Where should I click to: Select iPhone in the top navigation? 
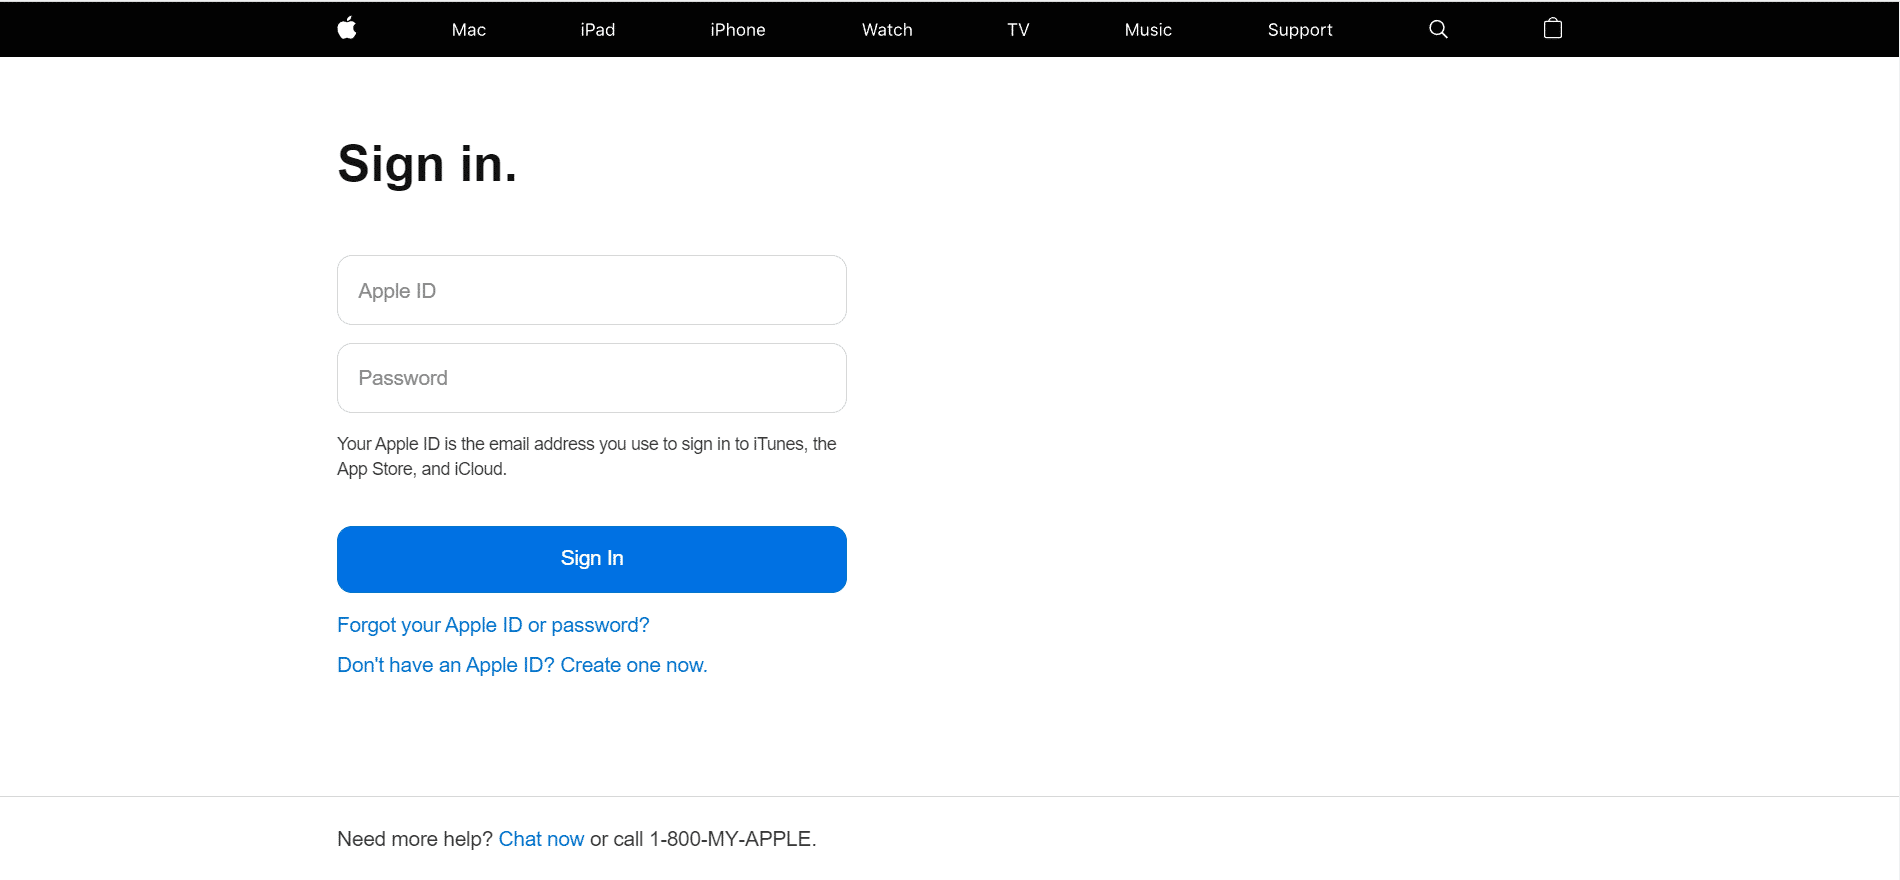tap(737, 30)
